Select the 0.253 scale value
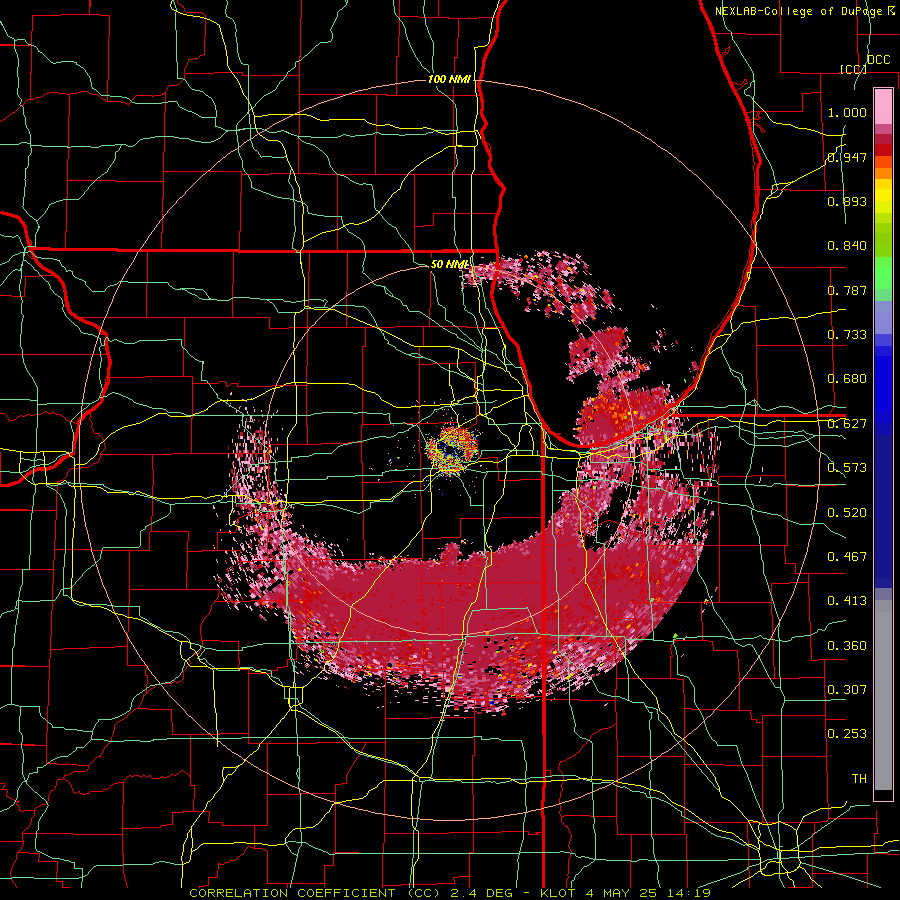This screenshot has height=900, width=900. pos(847,734)
